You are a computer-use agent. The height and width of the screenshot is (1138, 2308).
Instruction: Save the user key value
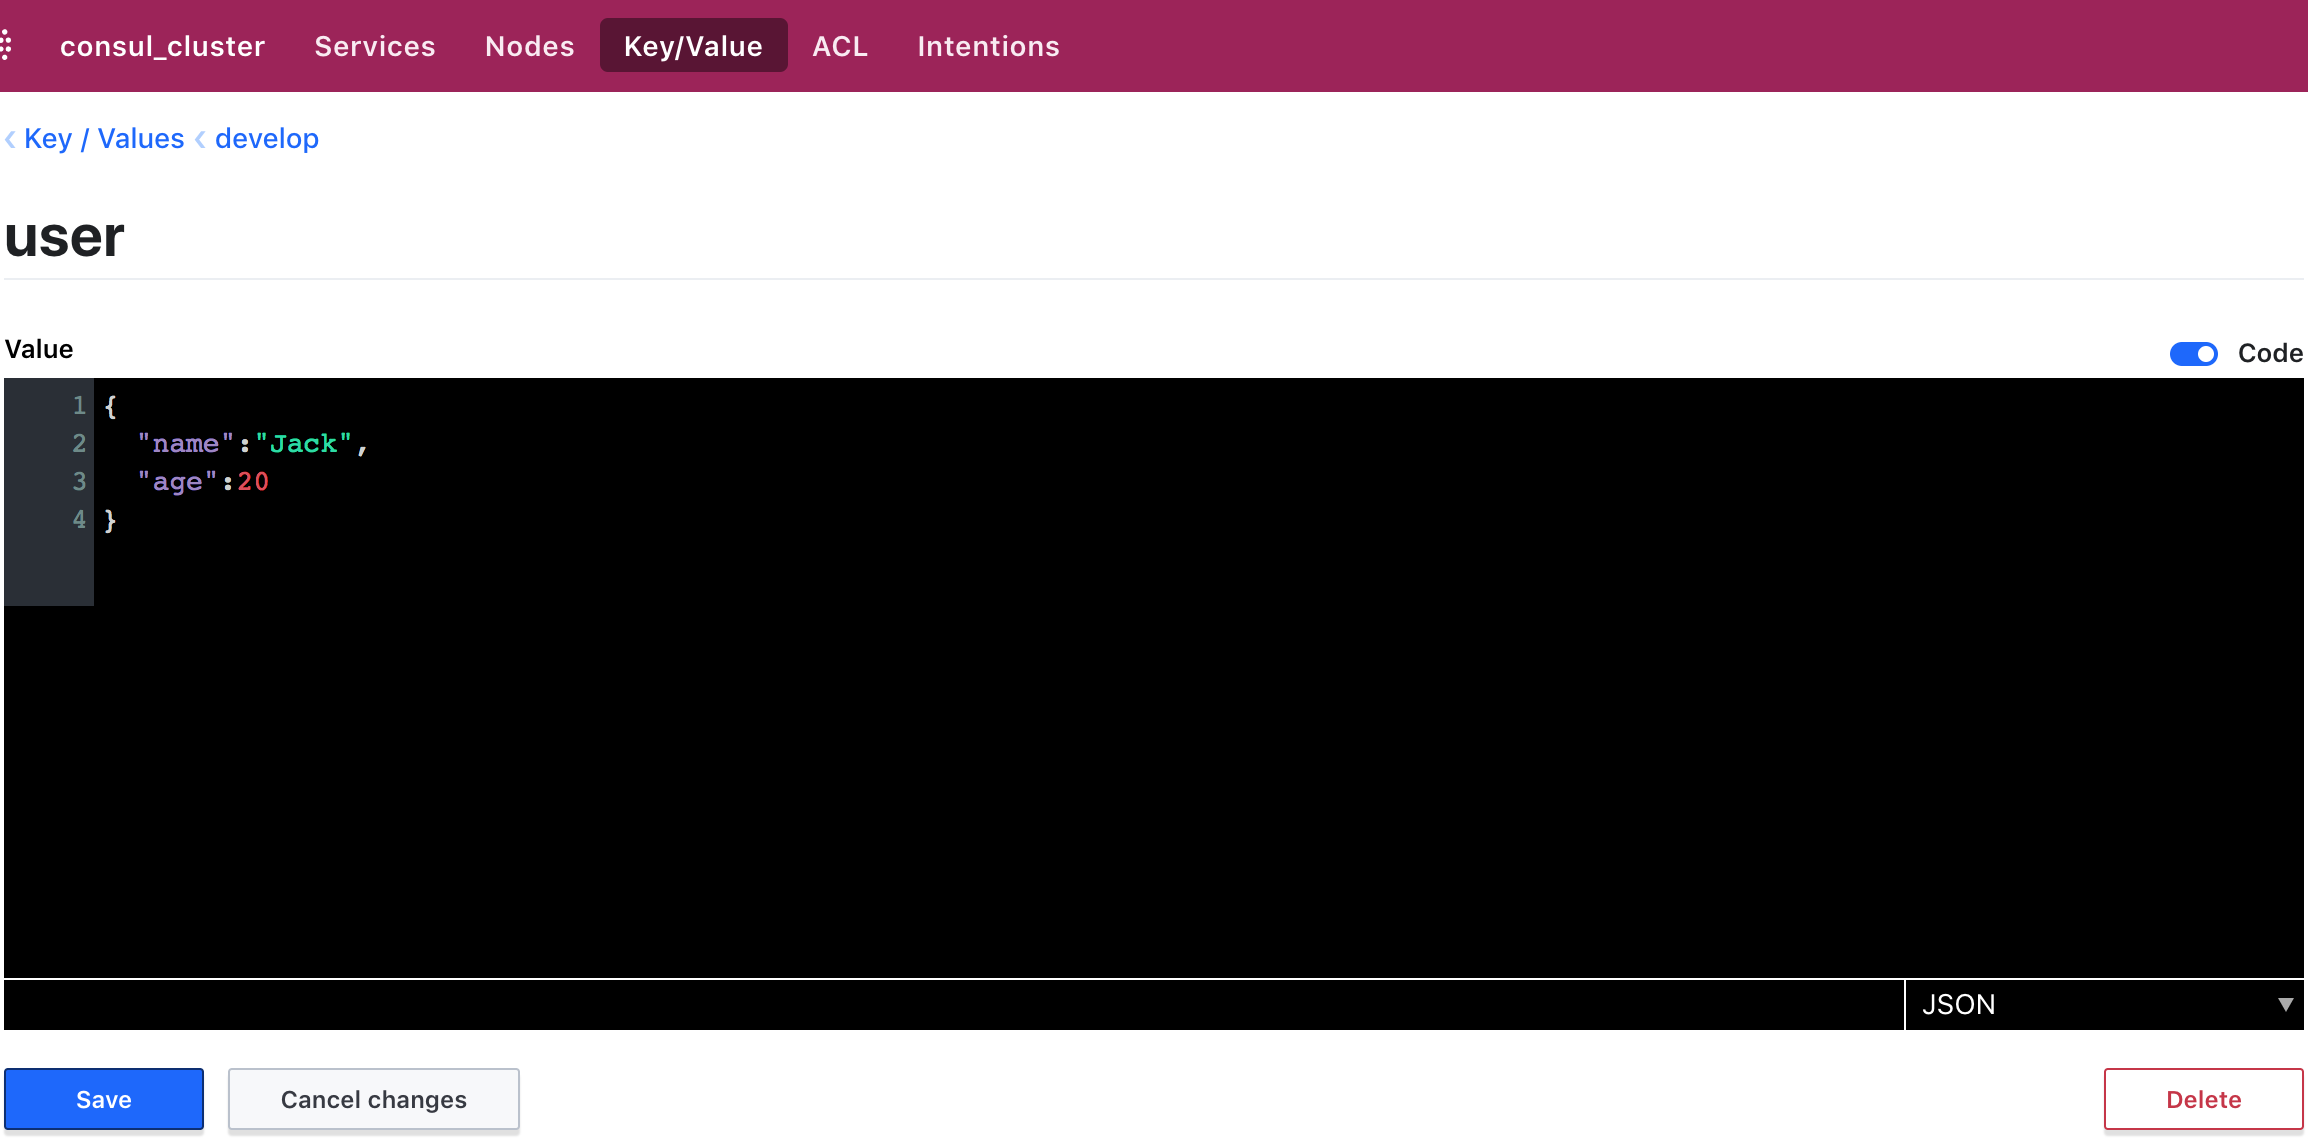tap(104, 1099)
